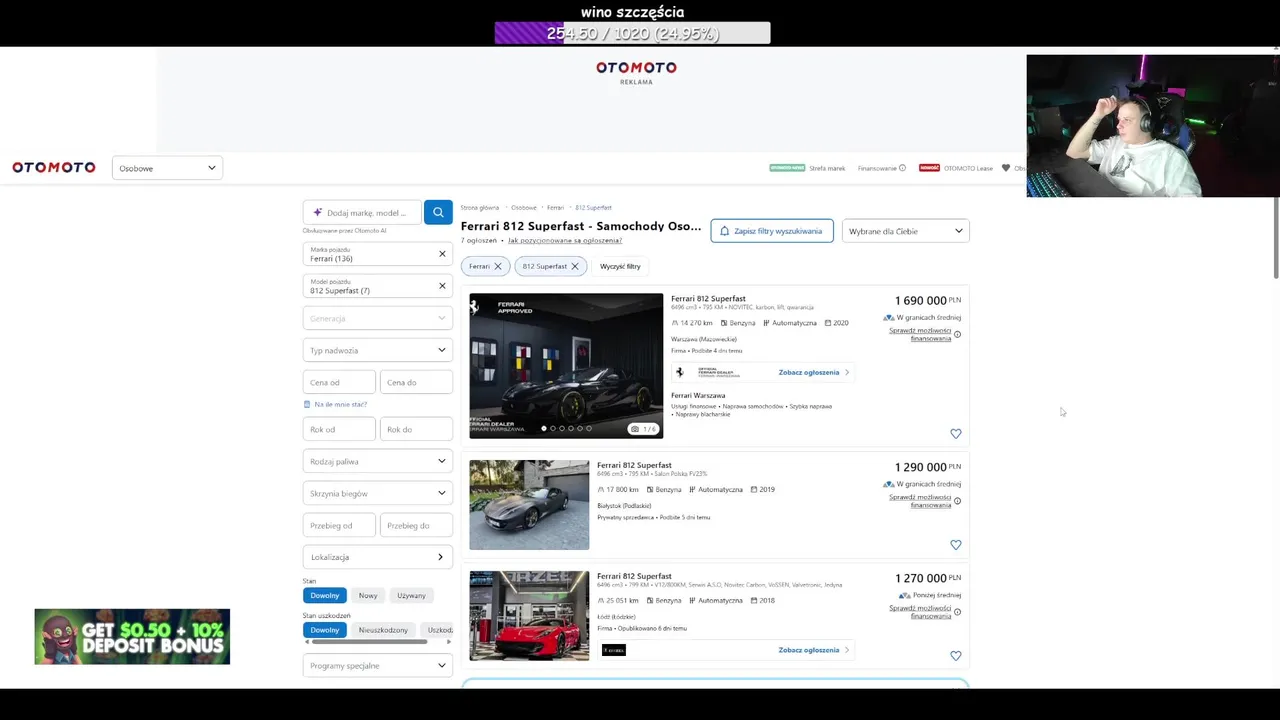
Task: Open Strefa marek in the header
Action: 827,168
